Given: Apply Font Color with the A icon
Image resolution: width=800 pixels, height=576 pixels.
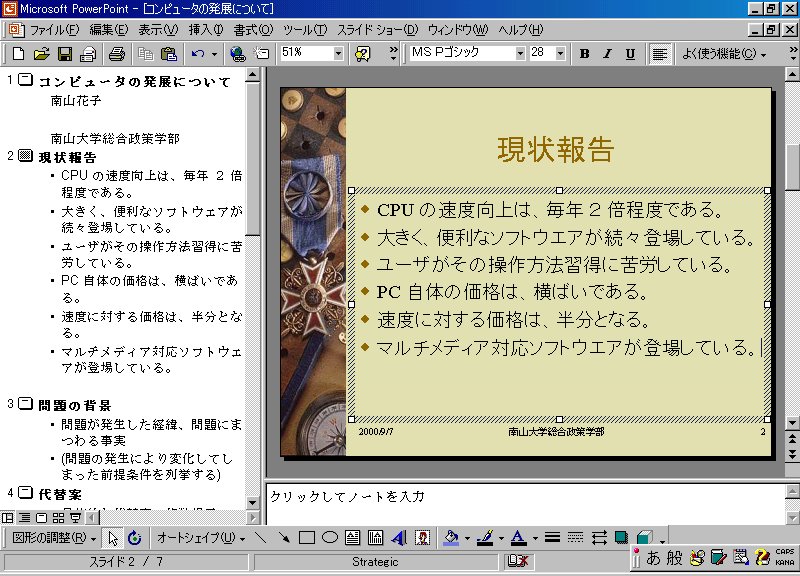Looking at the screenshot, I should (x=518, y=537).
